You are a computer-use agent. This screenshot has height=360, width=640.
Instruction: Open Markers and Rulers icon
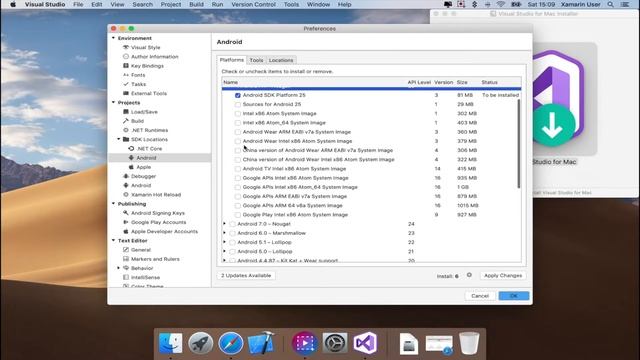click(126, 259)
